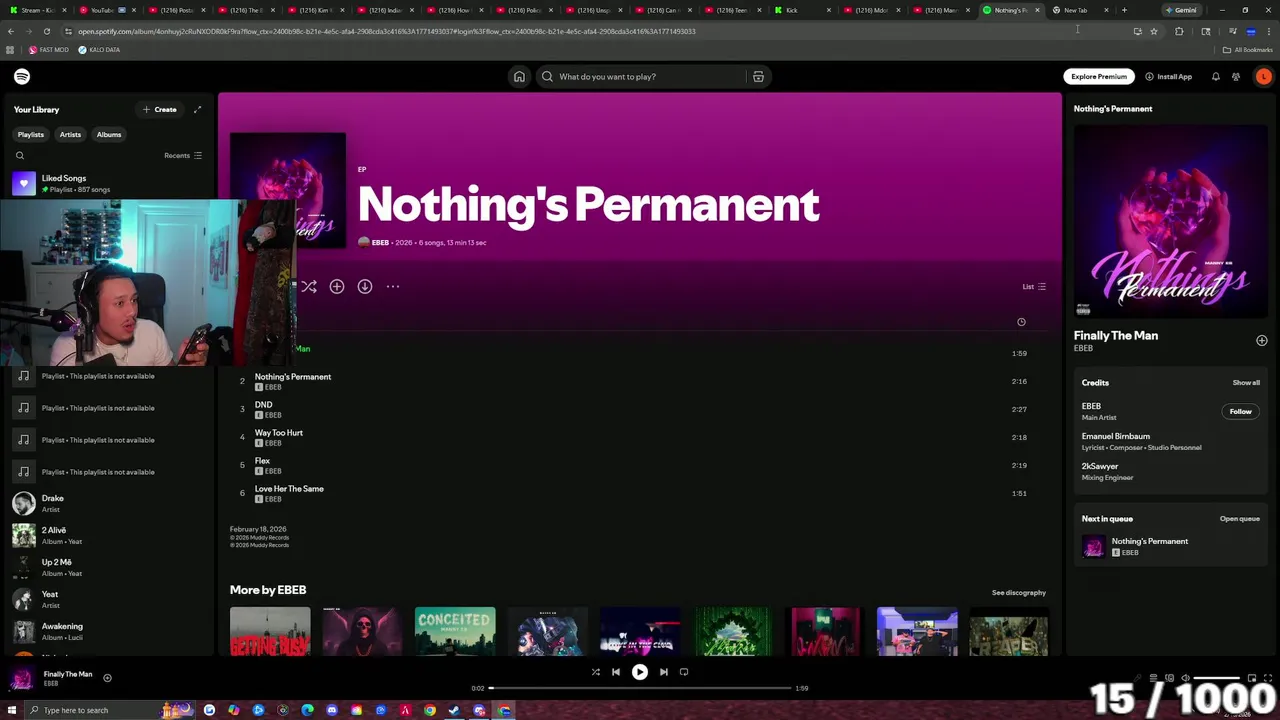Click Create in Your Library

(x=160, y=109)
